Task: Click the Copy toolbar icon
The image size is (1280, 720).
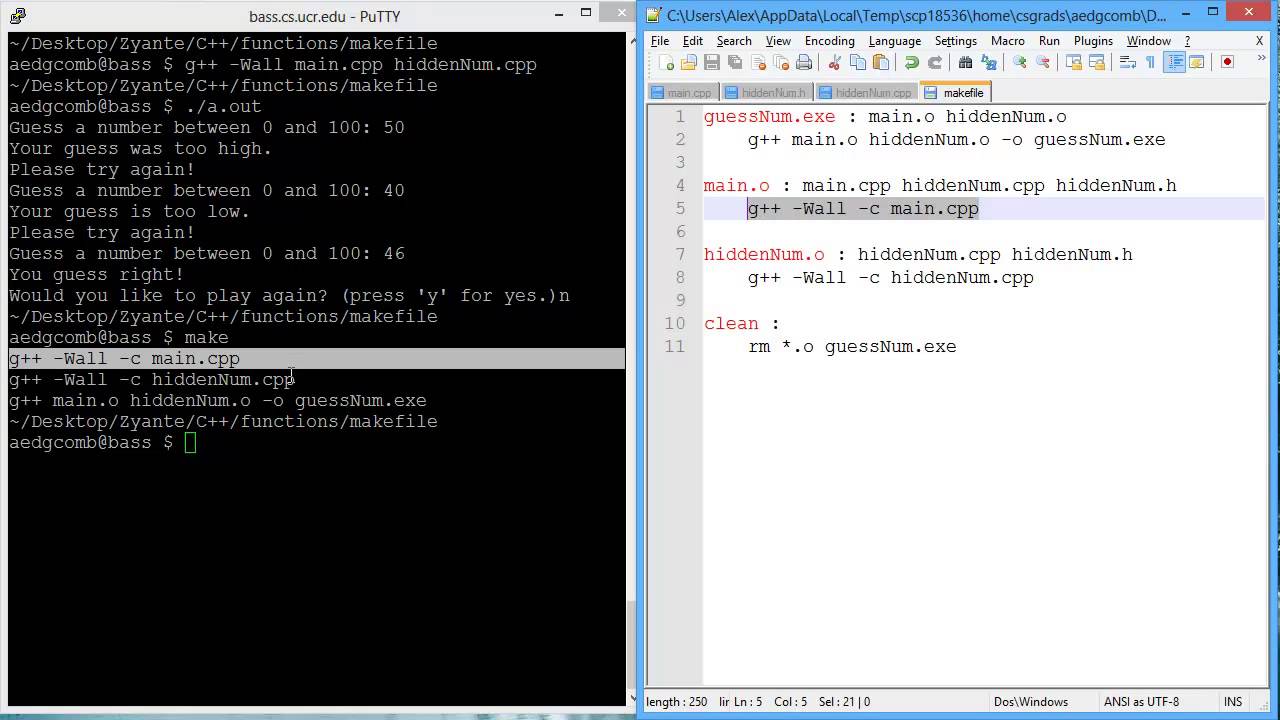Action: pos(857,62)
